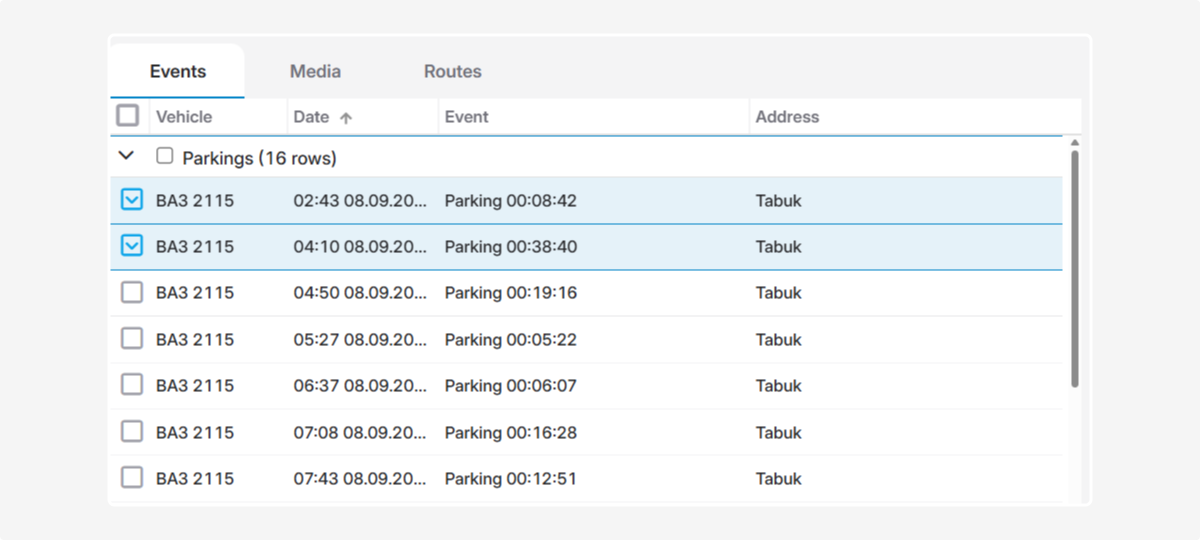Open the Routes tab
Viewport: 1200px width, 540px height.
pos(452,72)
